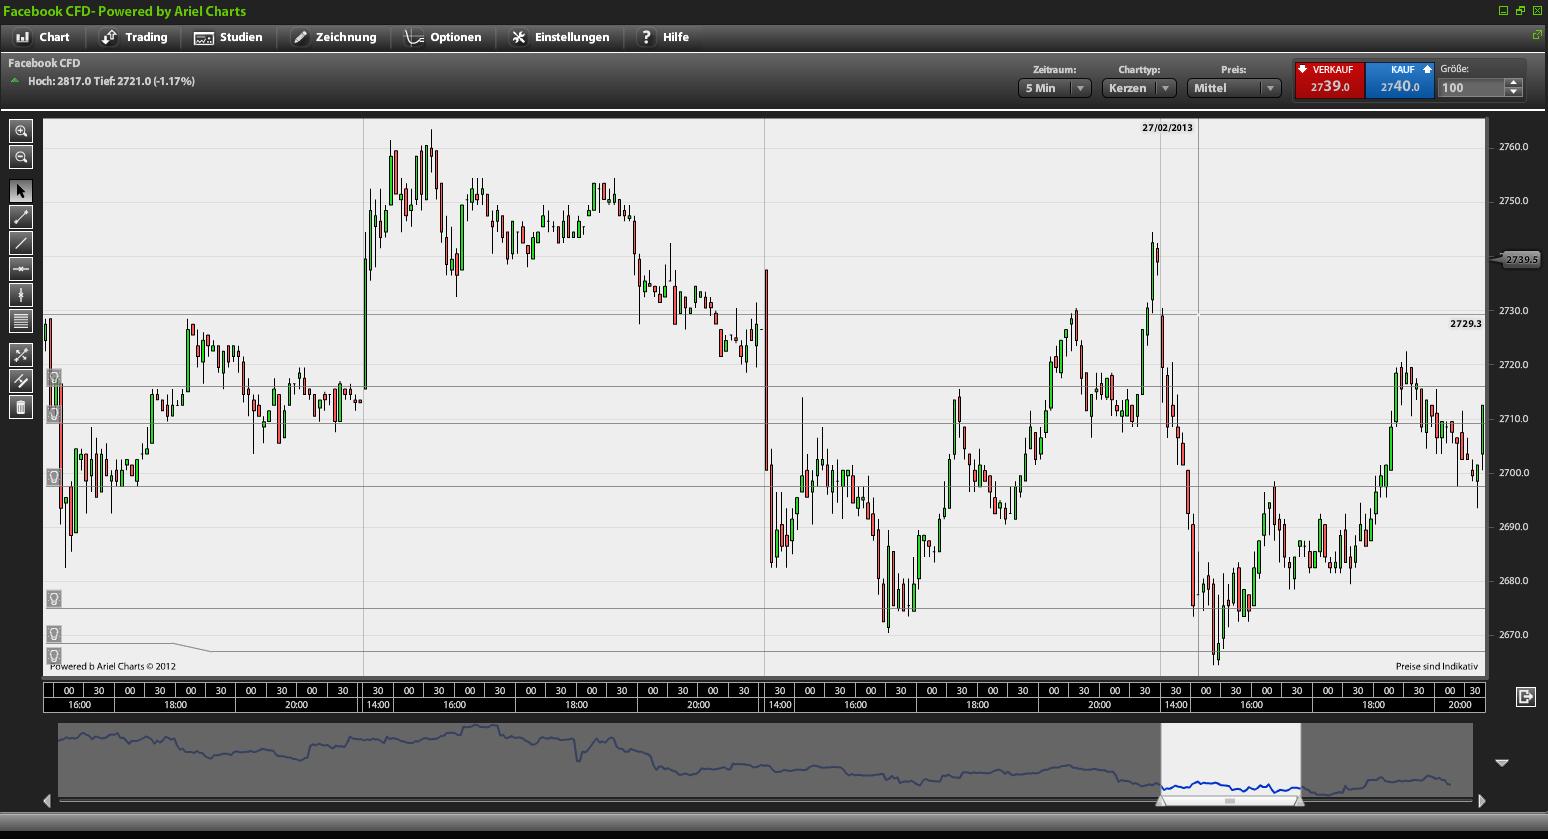Click the topmost lightbulb marker on chart edge

(54, 377)
